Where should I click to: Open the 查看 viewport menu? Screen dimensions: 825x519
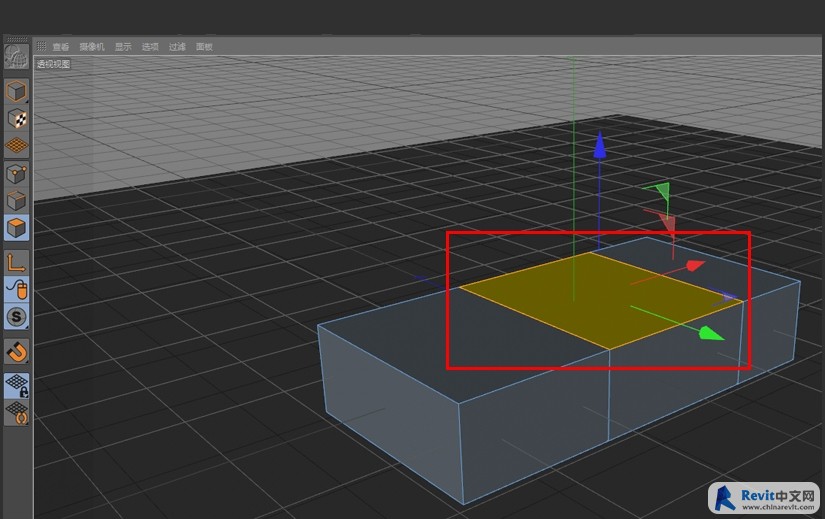coord(61,47)
